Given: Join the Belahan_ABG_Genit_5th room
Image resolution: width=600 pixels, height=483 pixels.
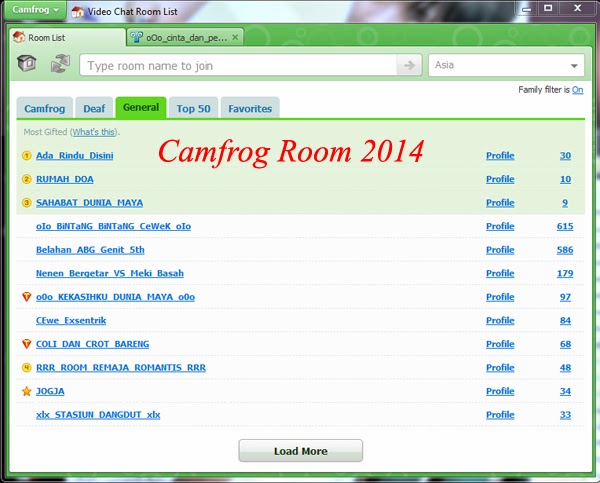Looking at the screenshot, I should pos(90,250).
